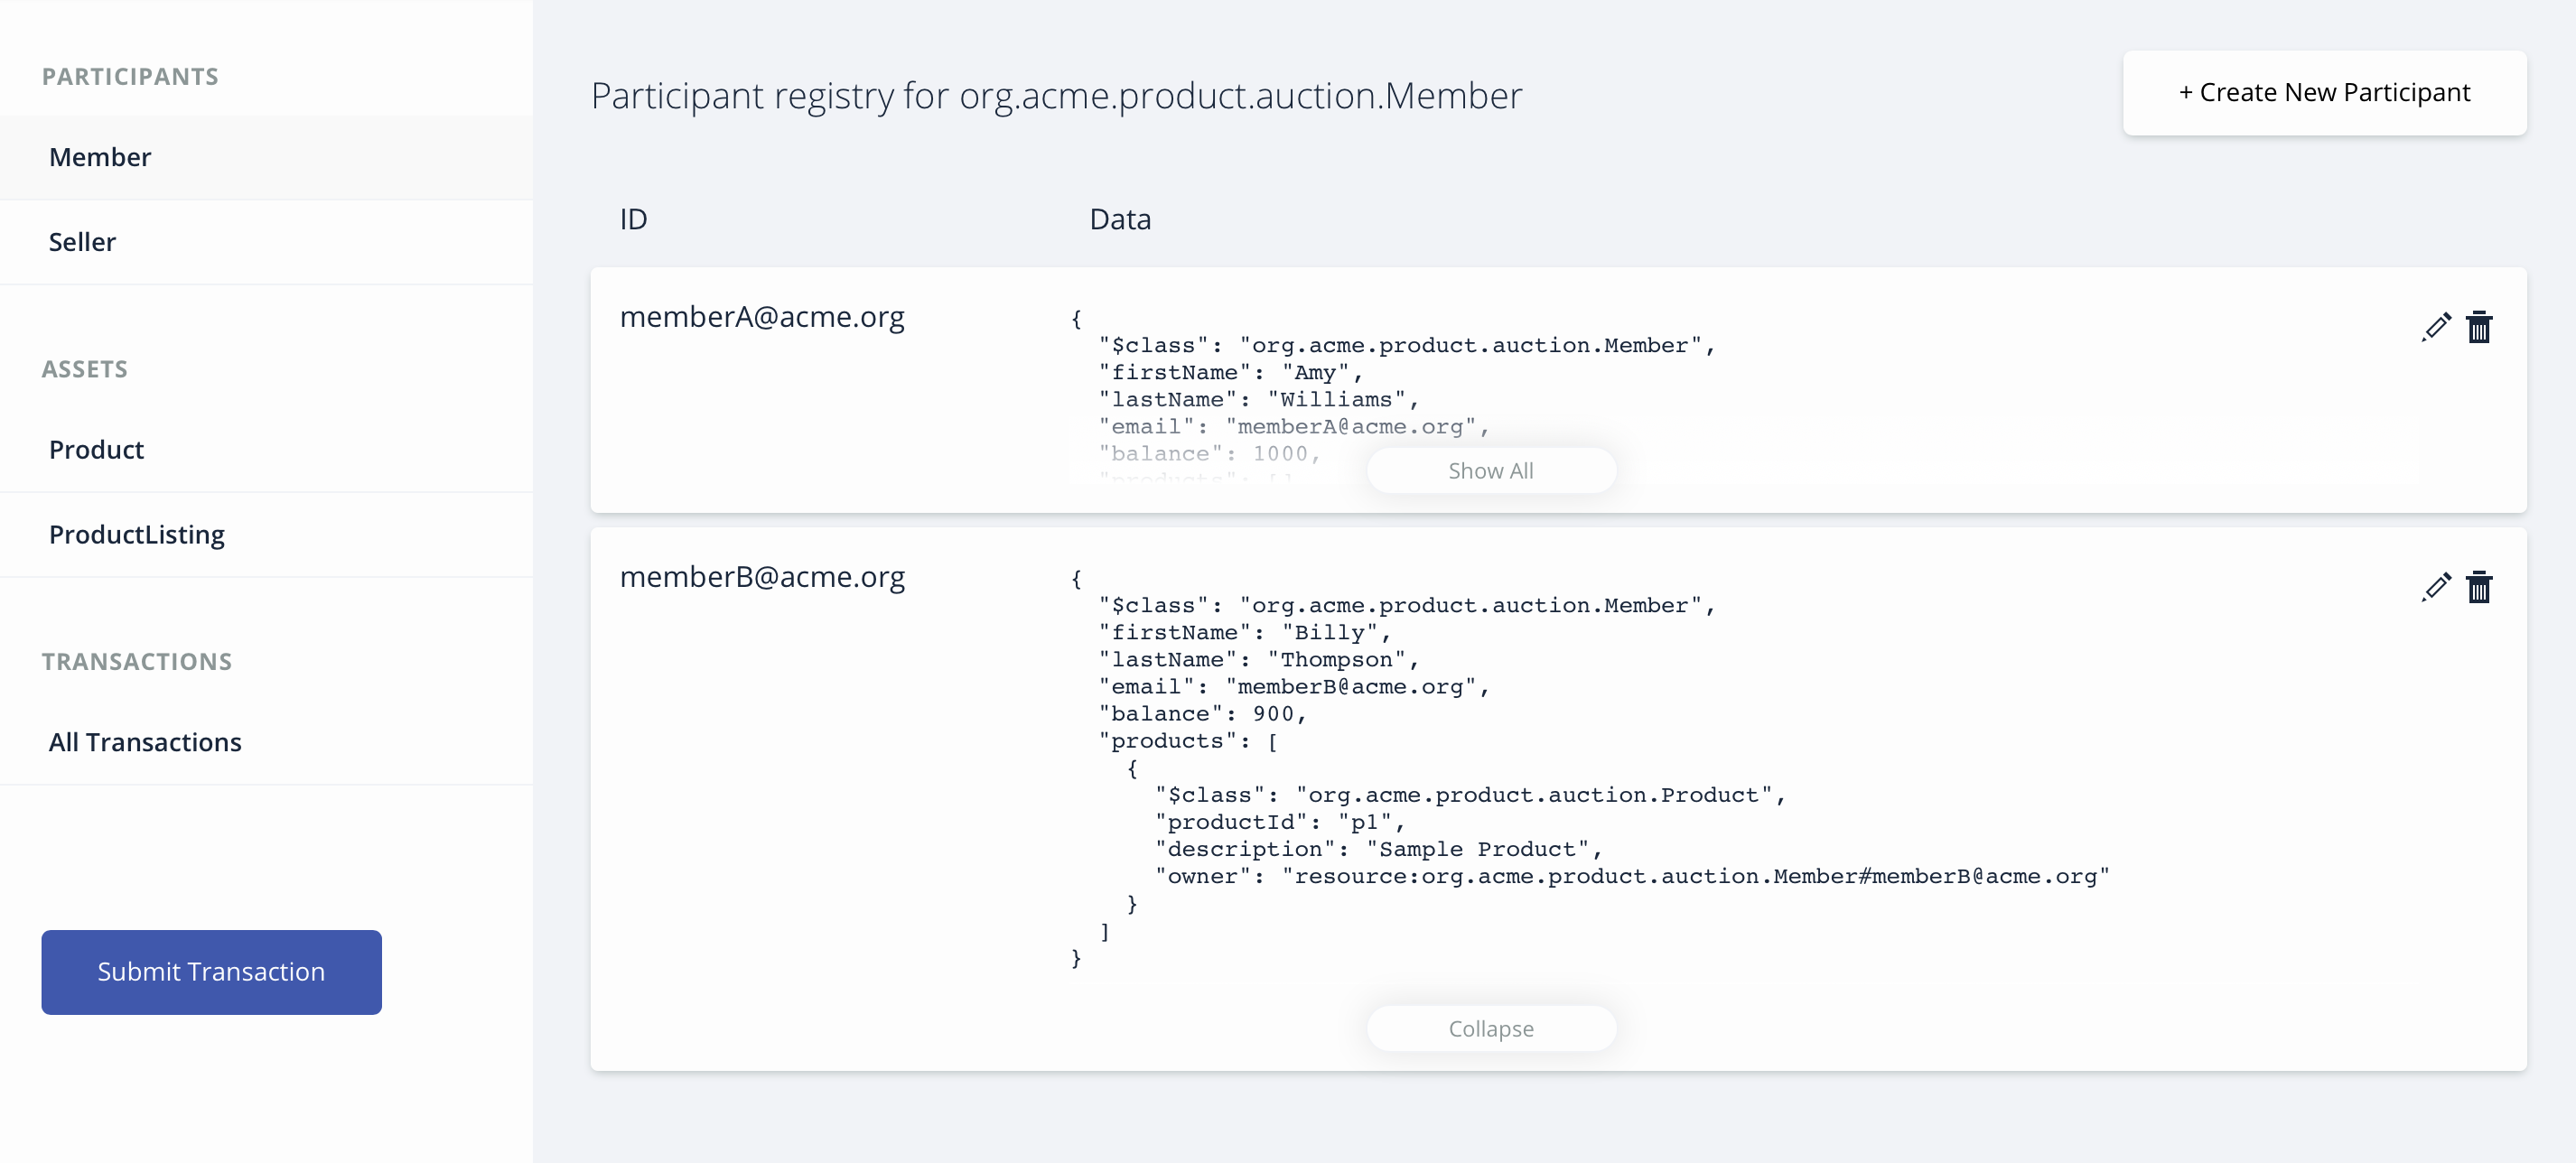Click the Data column header

[1120, 219]
